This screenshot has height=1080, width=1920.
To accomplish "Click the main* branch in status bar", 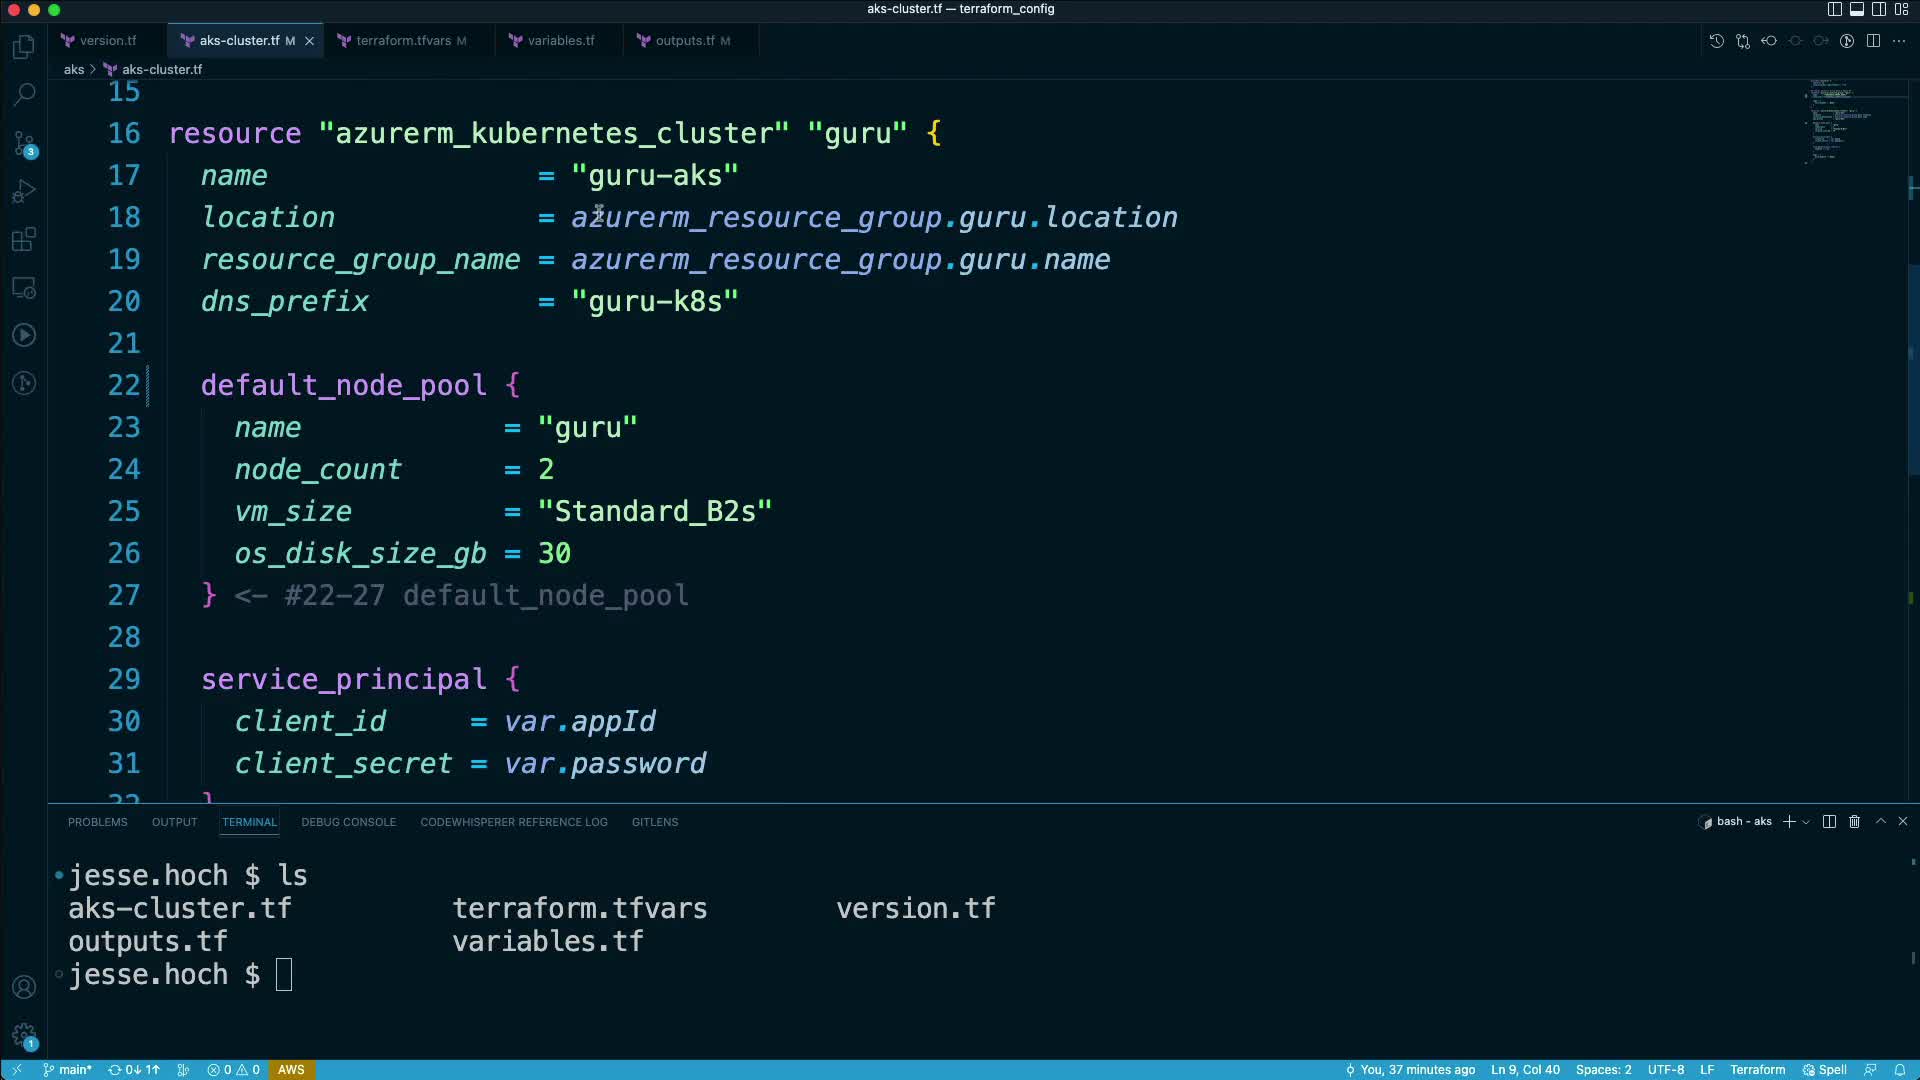I will pos(68,1070).
